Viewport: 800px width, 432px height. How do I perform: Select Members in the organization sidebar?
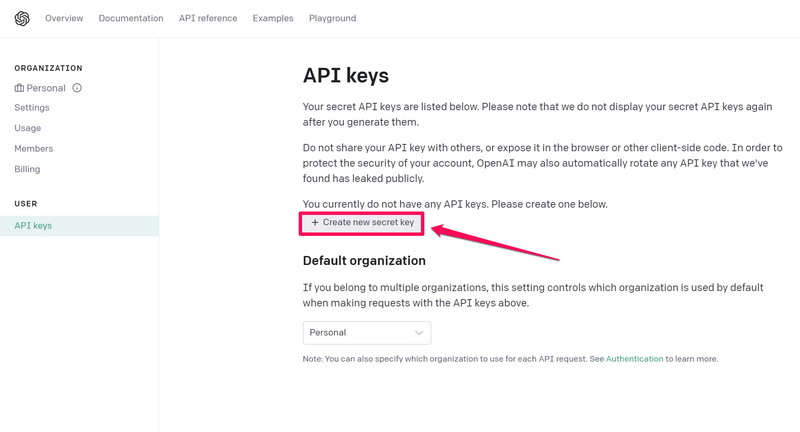(x=34, y=149)
